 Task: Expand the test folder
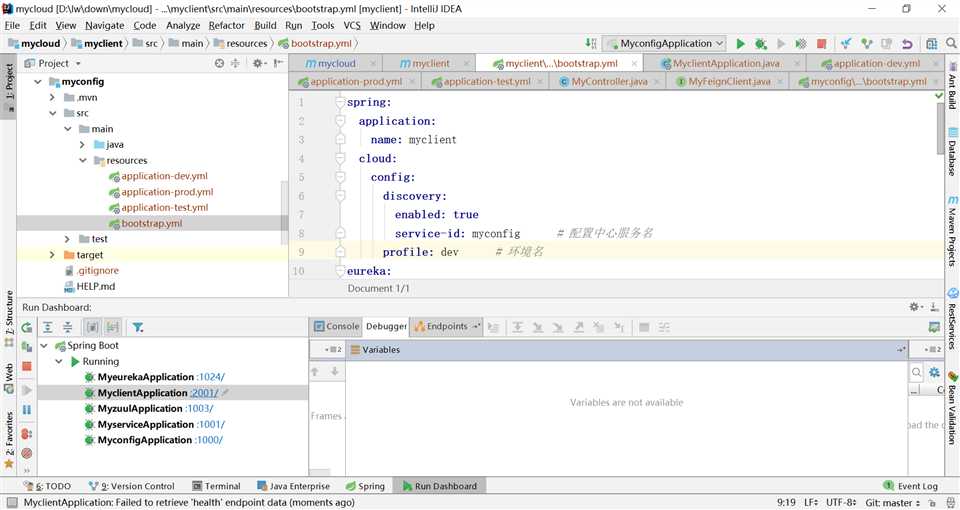pos(67,239)
